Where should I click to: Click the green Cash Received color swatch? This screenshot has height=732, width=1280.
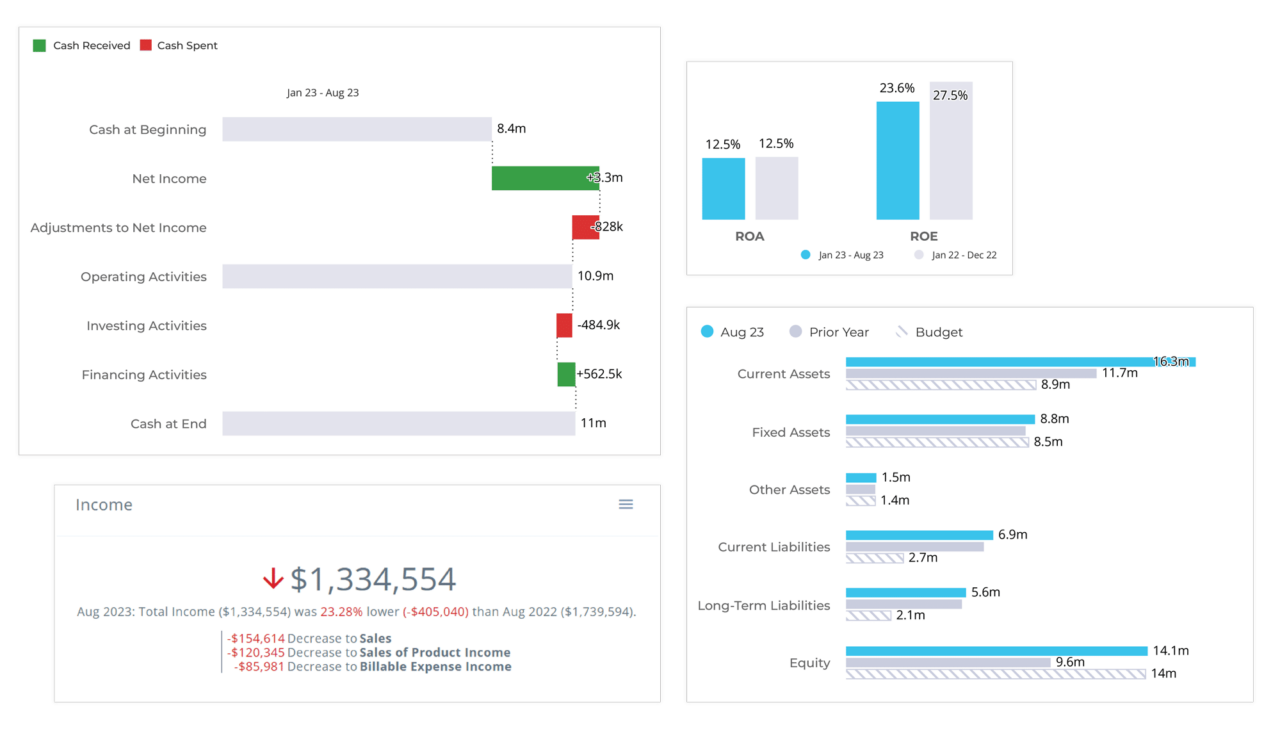tap(38, 45)
